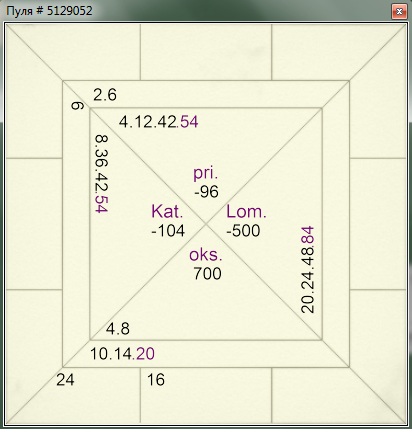412x433 pixels.
Task: Click the whist value 16
Action: [156, 380]
